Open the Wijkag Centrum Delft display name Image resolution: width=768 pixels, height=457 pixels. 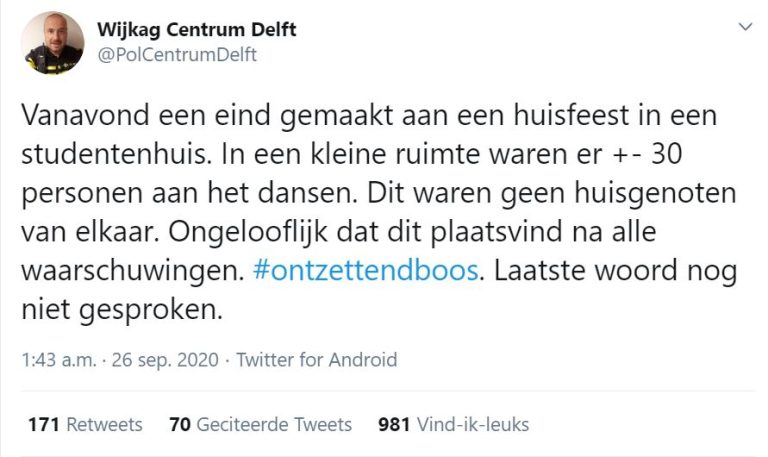(197, 29)
